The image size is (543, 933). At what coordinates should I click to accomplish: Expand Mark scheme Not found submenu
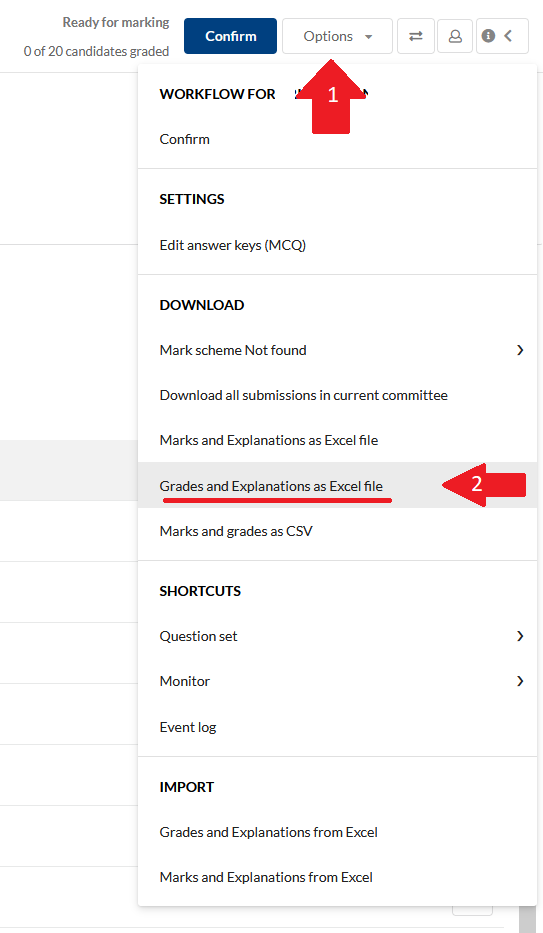(520, 350)
